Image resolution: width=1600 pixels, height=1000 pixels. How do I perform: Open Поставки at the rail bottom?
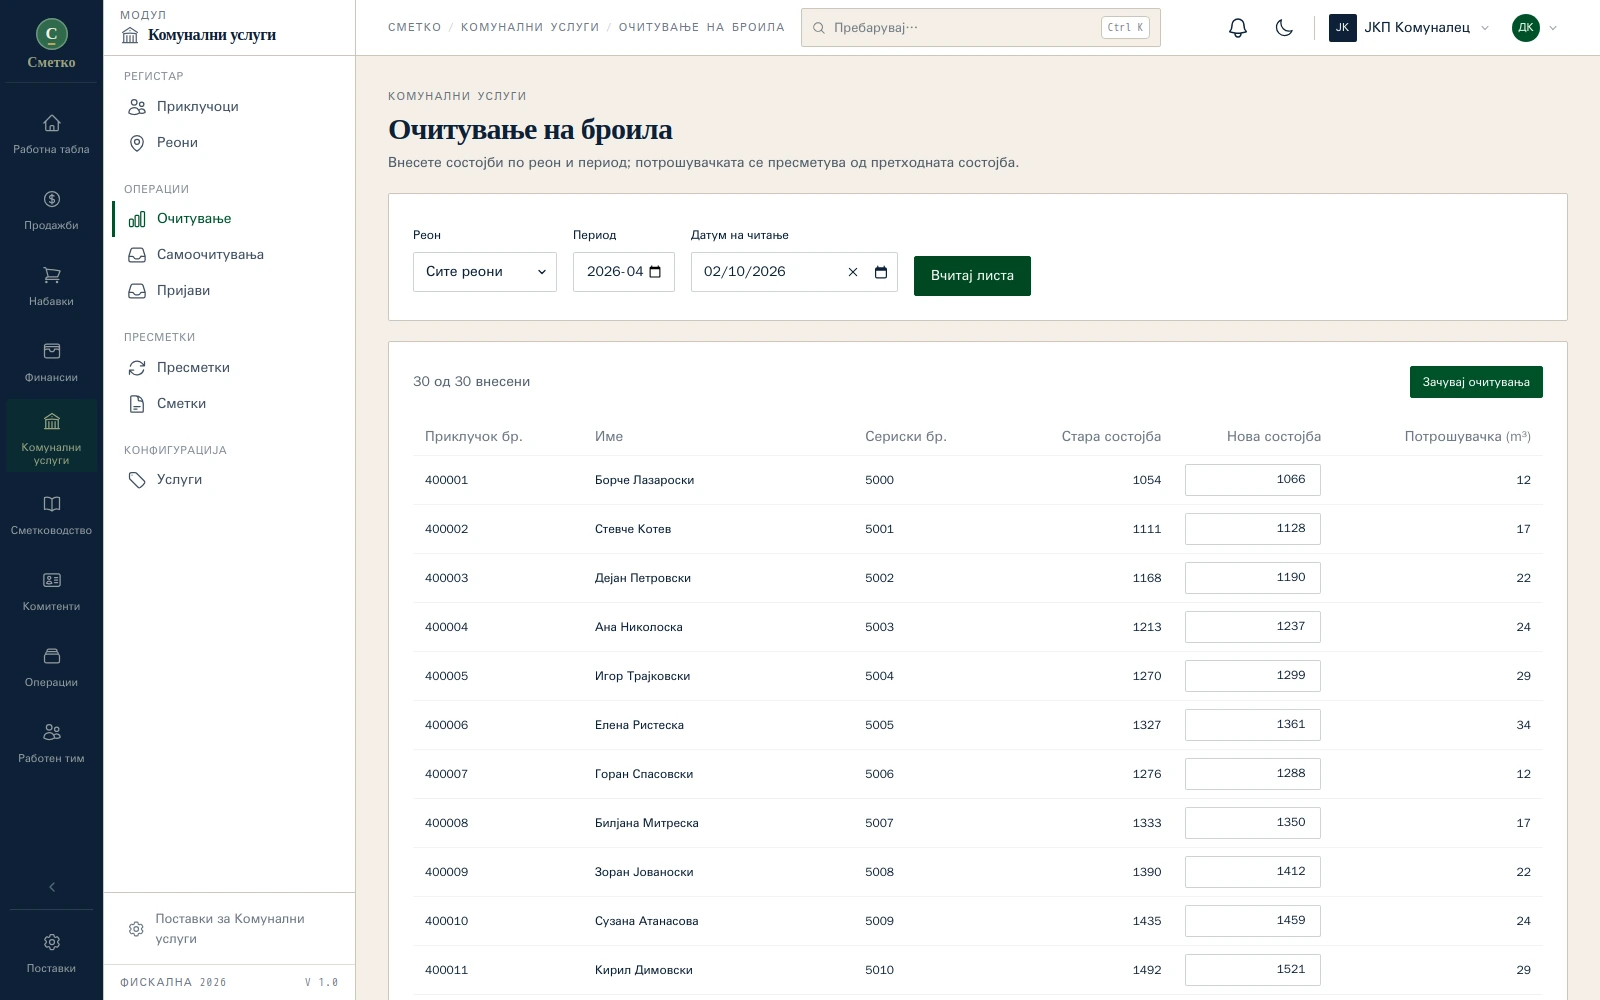(51, 954)
